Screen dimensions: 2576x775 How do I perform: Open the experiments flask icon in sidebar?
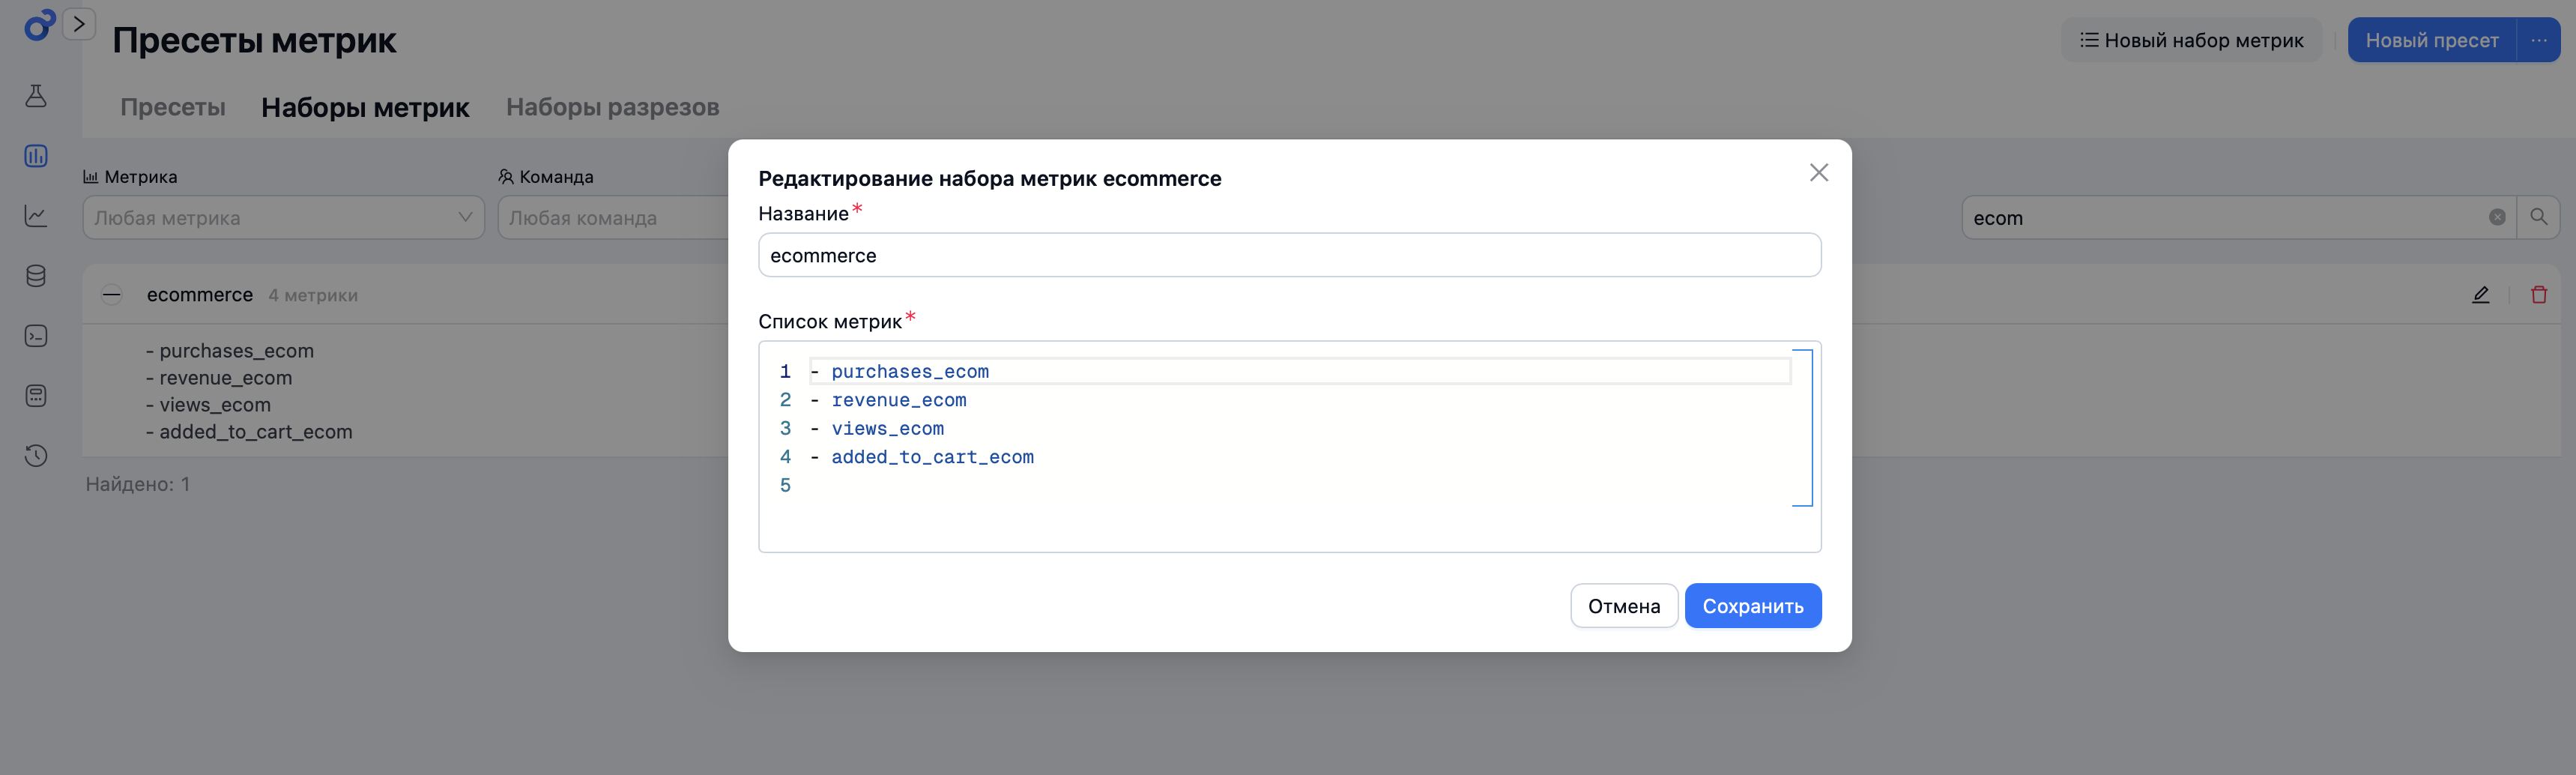(x=36, y=96)
